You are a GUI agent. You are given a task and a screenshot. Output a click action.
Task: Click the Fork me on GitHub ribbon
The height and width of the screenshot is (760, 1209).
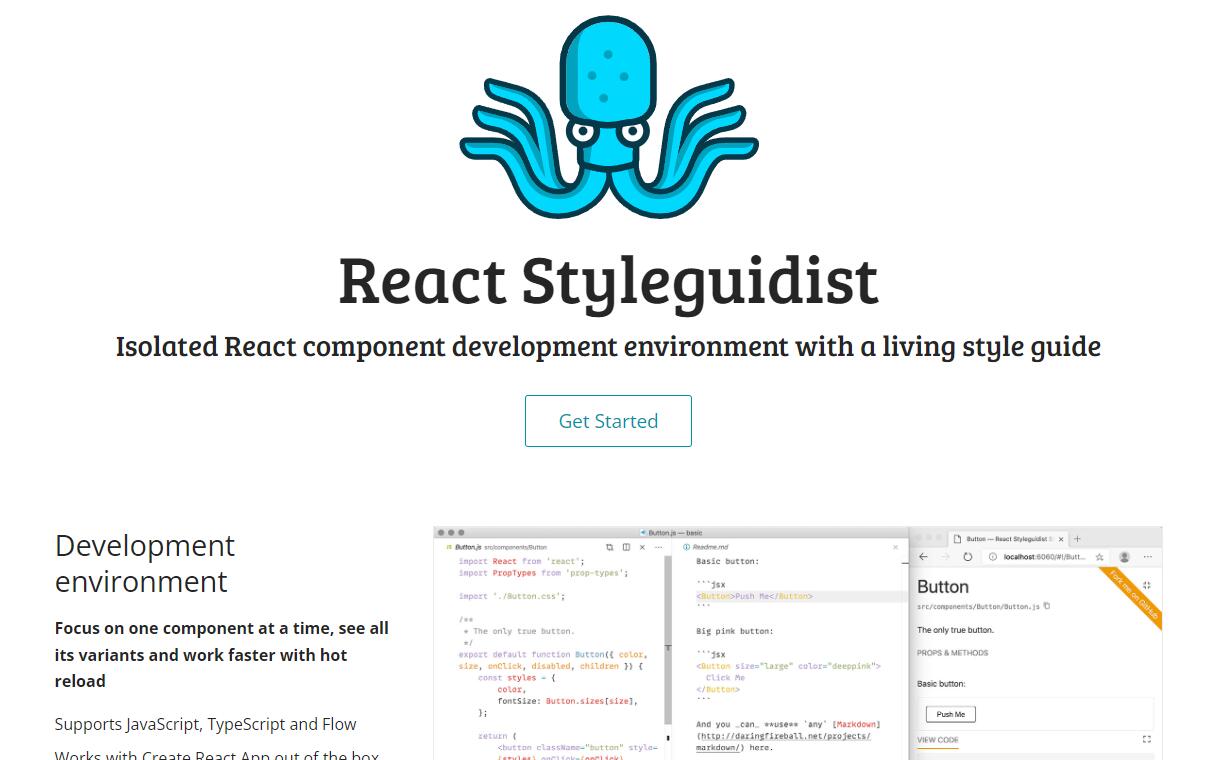click(1132, 598)
